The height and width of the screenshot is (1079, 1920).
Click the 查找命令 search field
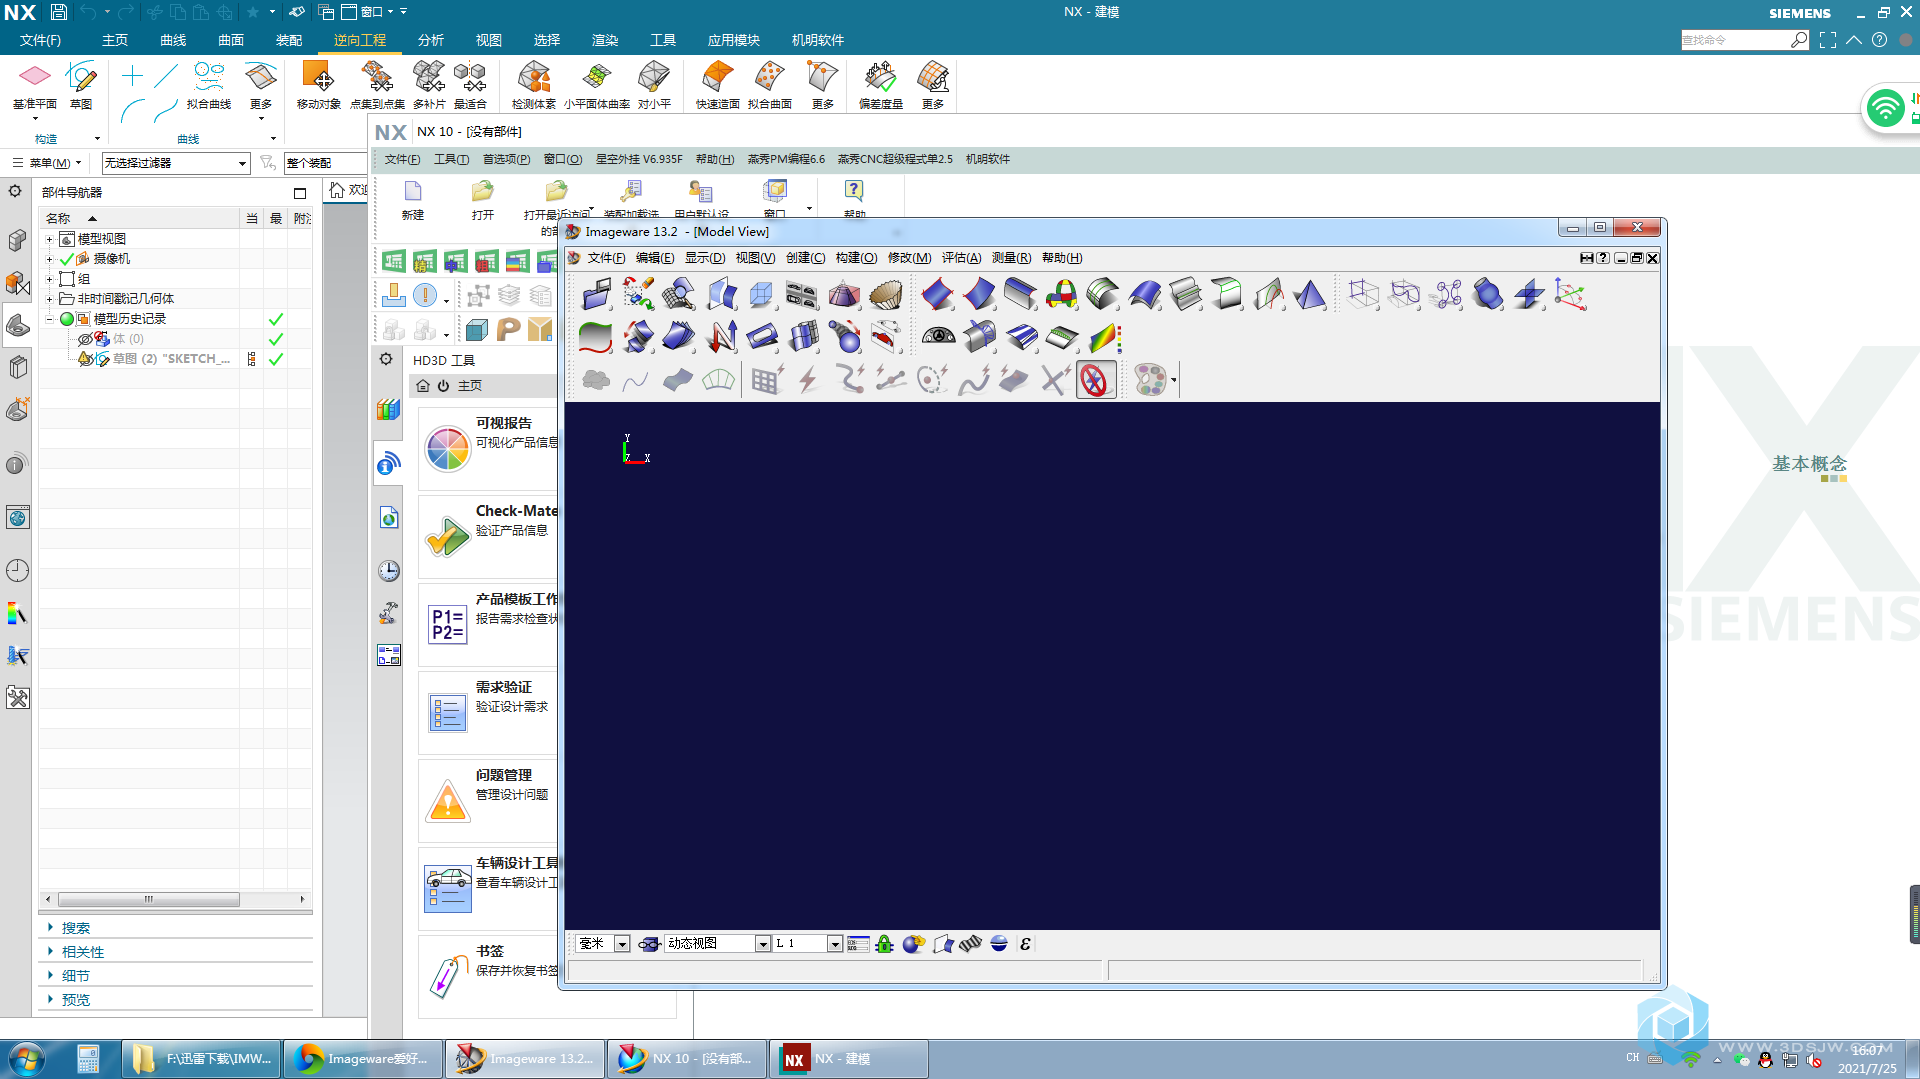pyautogui.click(x=1735, y=40)
